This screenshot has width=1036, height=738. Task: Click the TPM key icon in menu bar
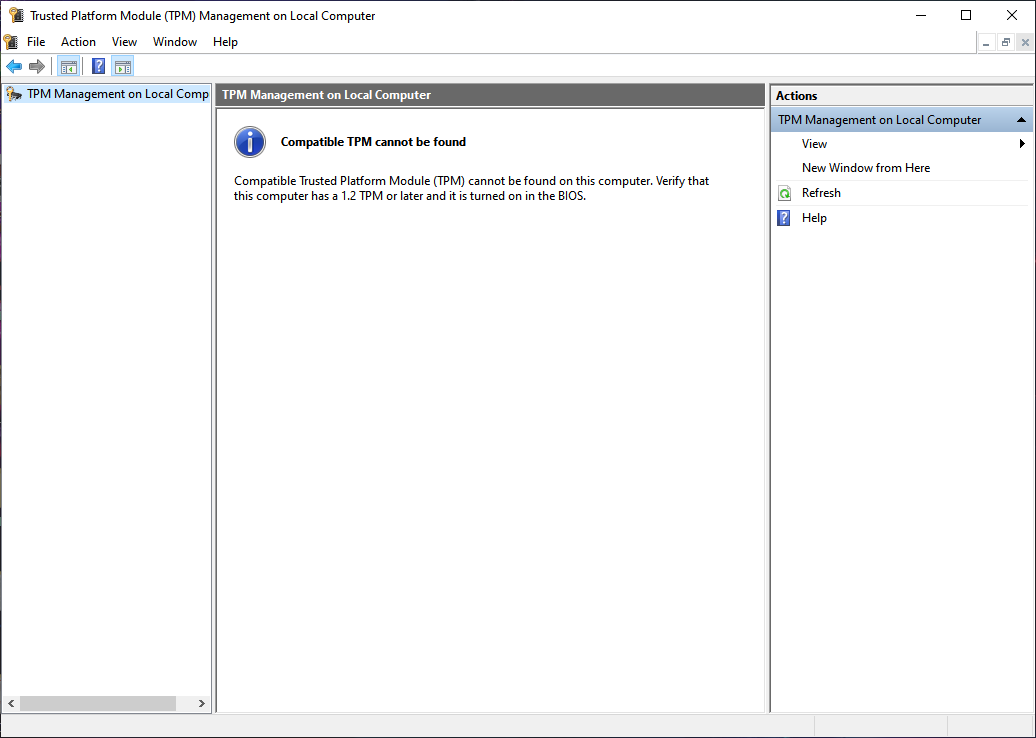click(11, 42)
